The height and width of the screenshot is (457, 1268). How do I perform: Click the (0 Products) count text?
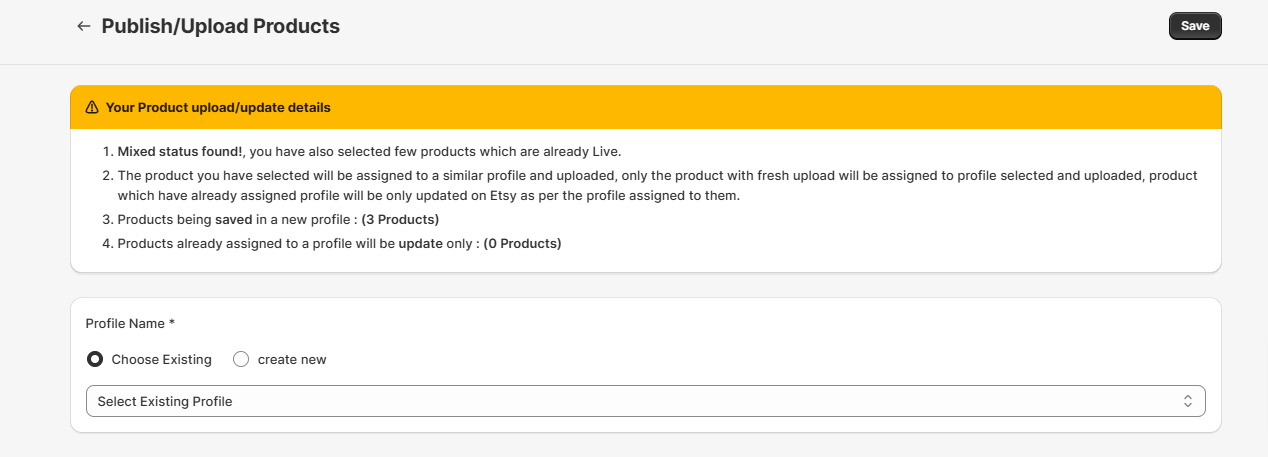(522, 243)
